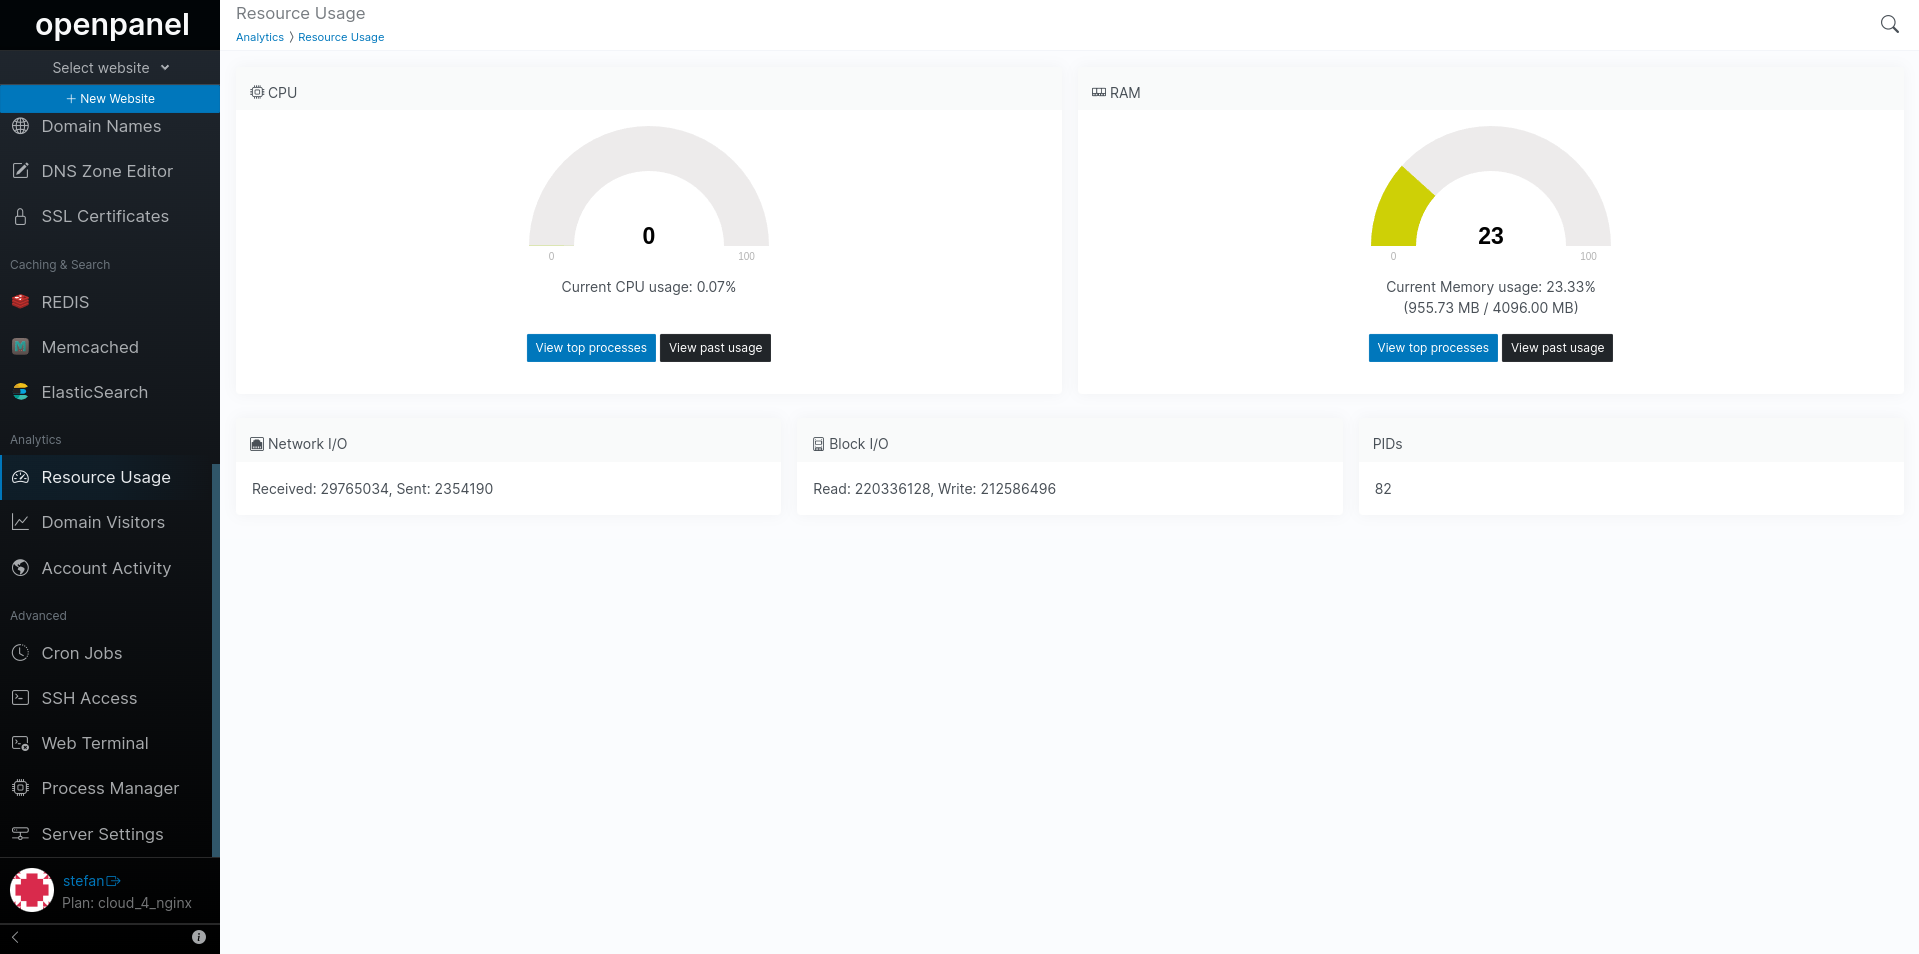This screenshot has width=1919, height=954.
Task: Open Cron Jobs menu item
Action: [x=106, y=653]
